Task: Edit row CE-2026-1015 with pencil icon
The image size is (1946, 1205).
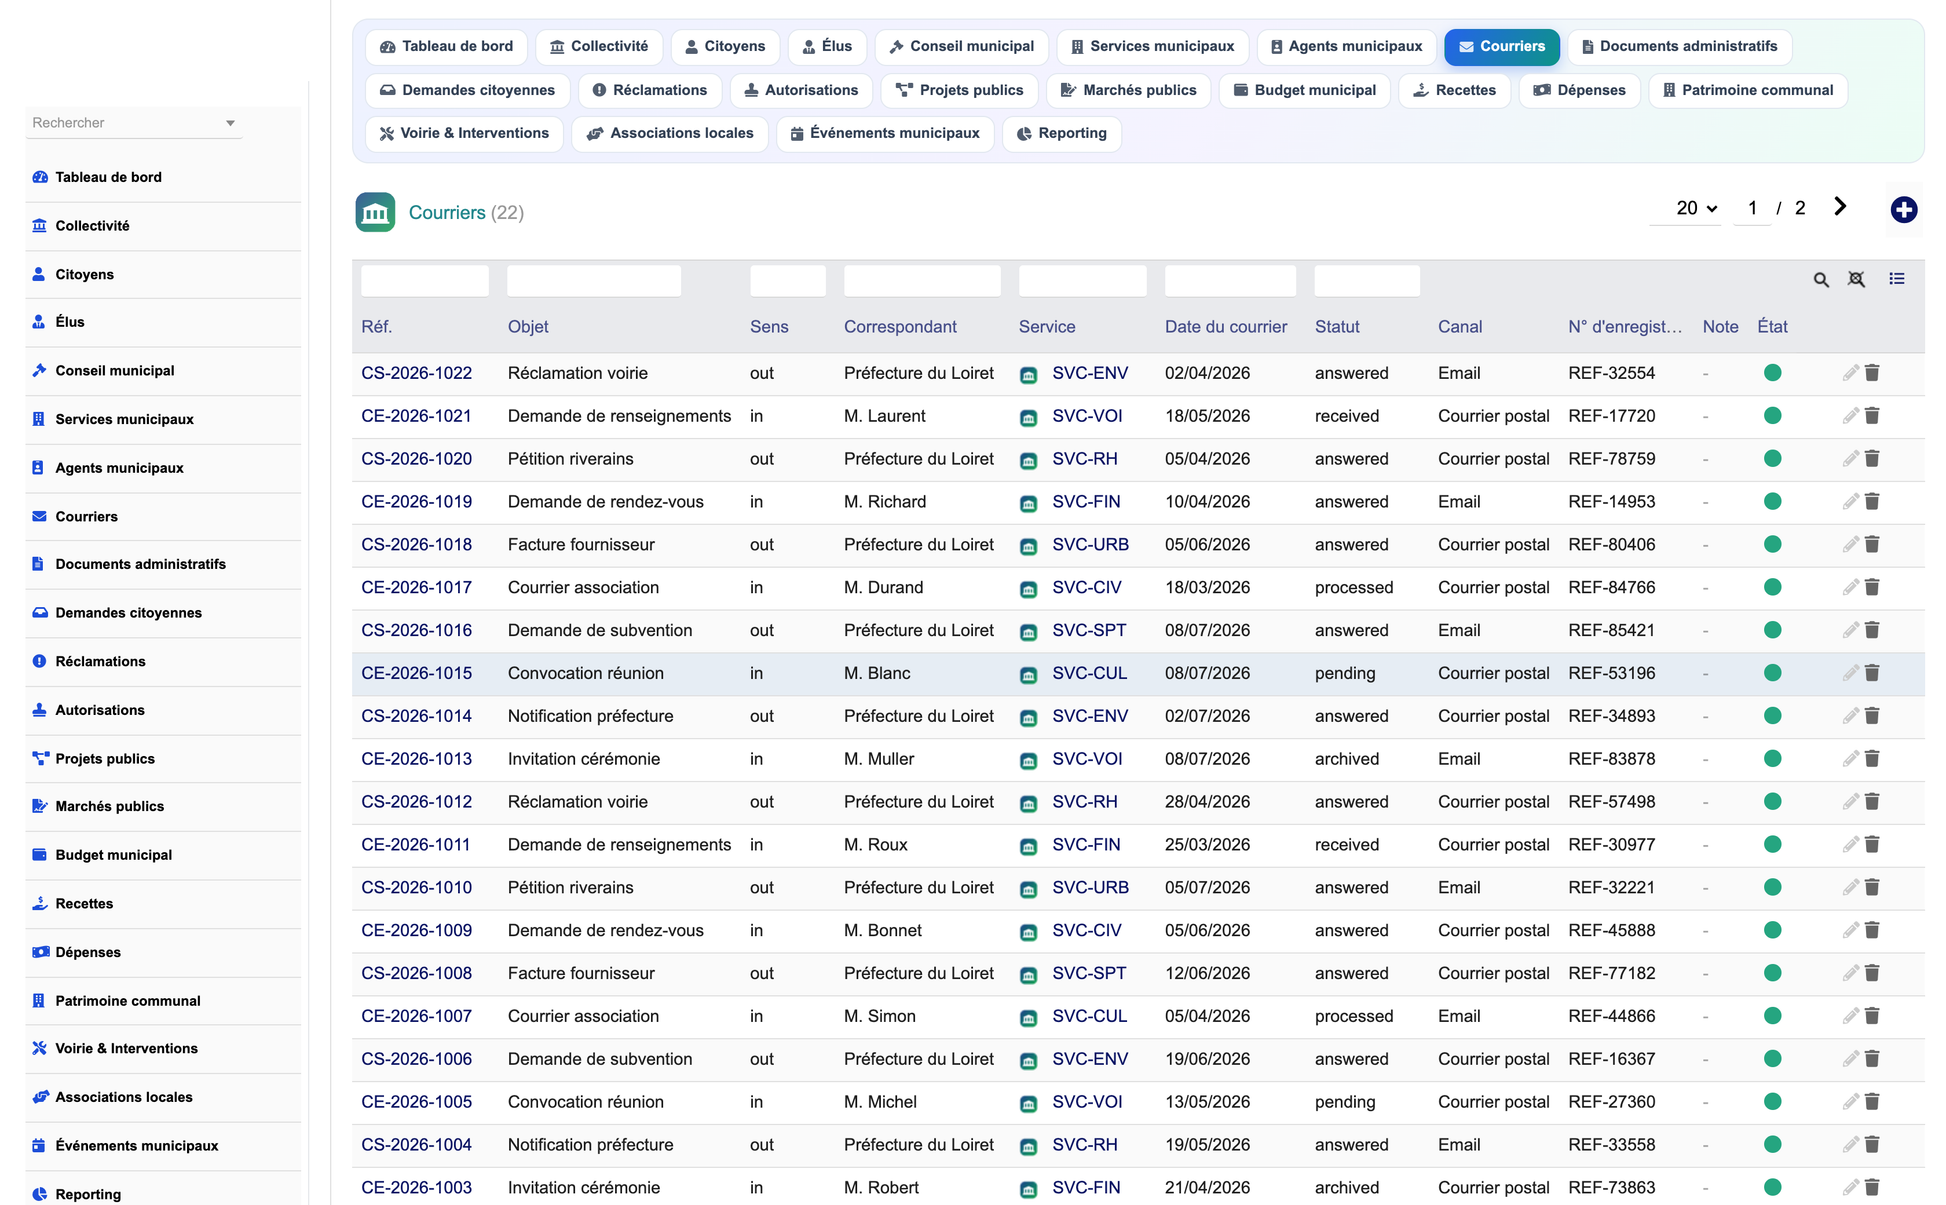Action: click(1850, 673)
